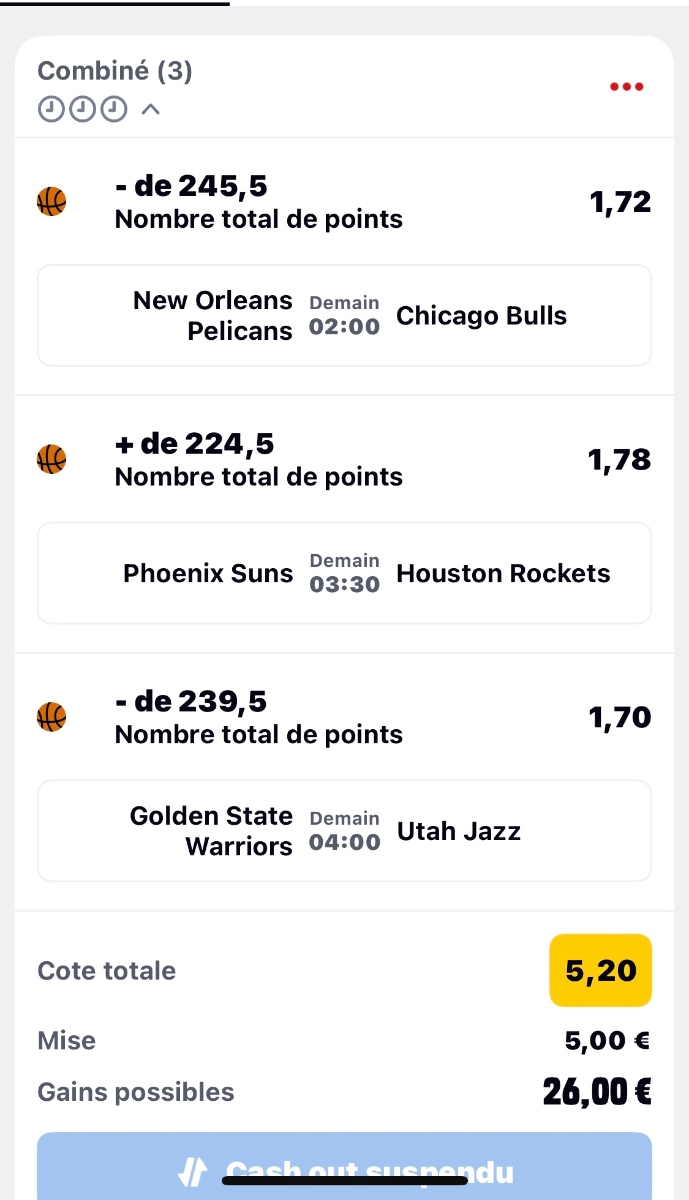Image resolution: width=689 pixels, height=1200 pixels.
Task: Collapse the Combiné bet details chevron
Action: click(x=150, y=109)
